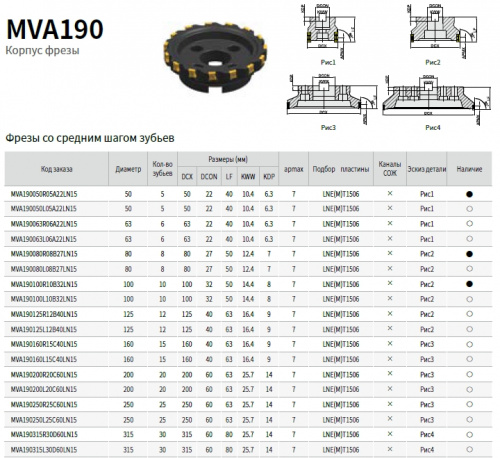Click the KWW column header
500x458 pixels.
coord(248,176)
